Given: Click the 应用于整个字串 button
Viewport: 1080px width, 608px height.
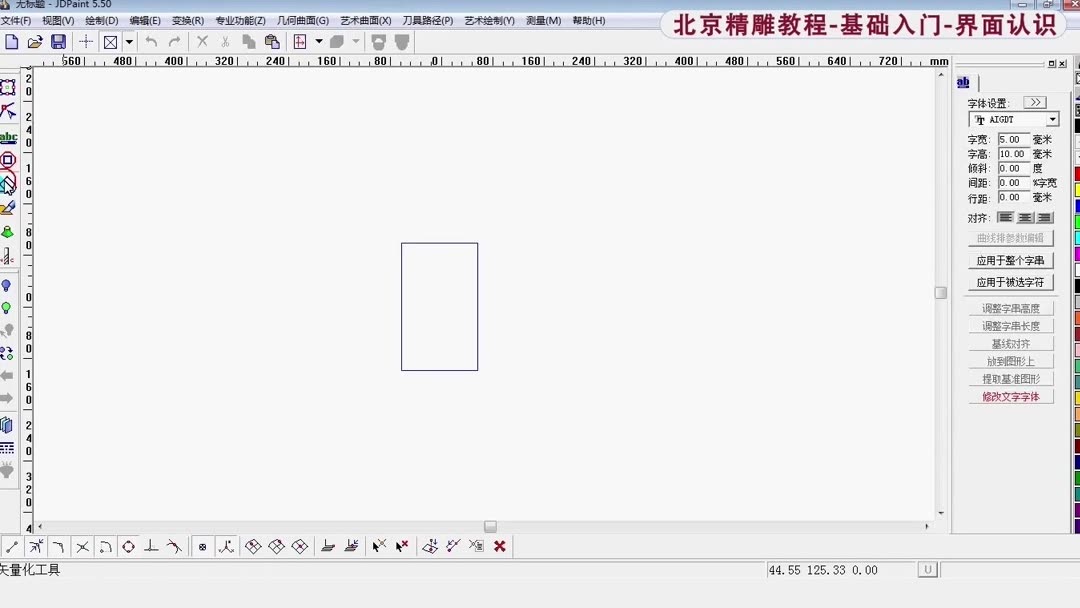Looking at the screenshot, I should [x=1011, y=259].
